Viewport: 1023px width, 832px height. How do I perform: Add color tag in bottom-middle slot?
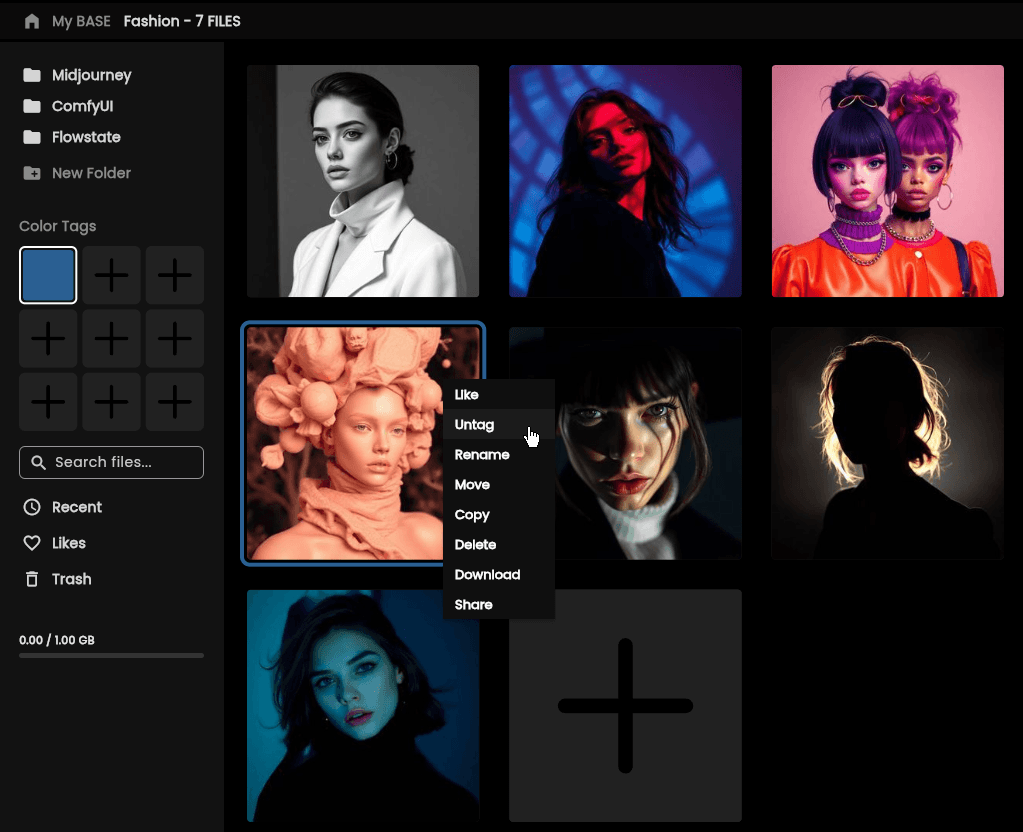112,401
